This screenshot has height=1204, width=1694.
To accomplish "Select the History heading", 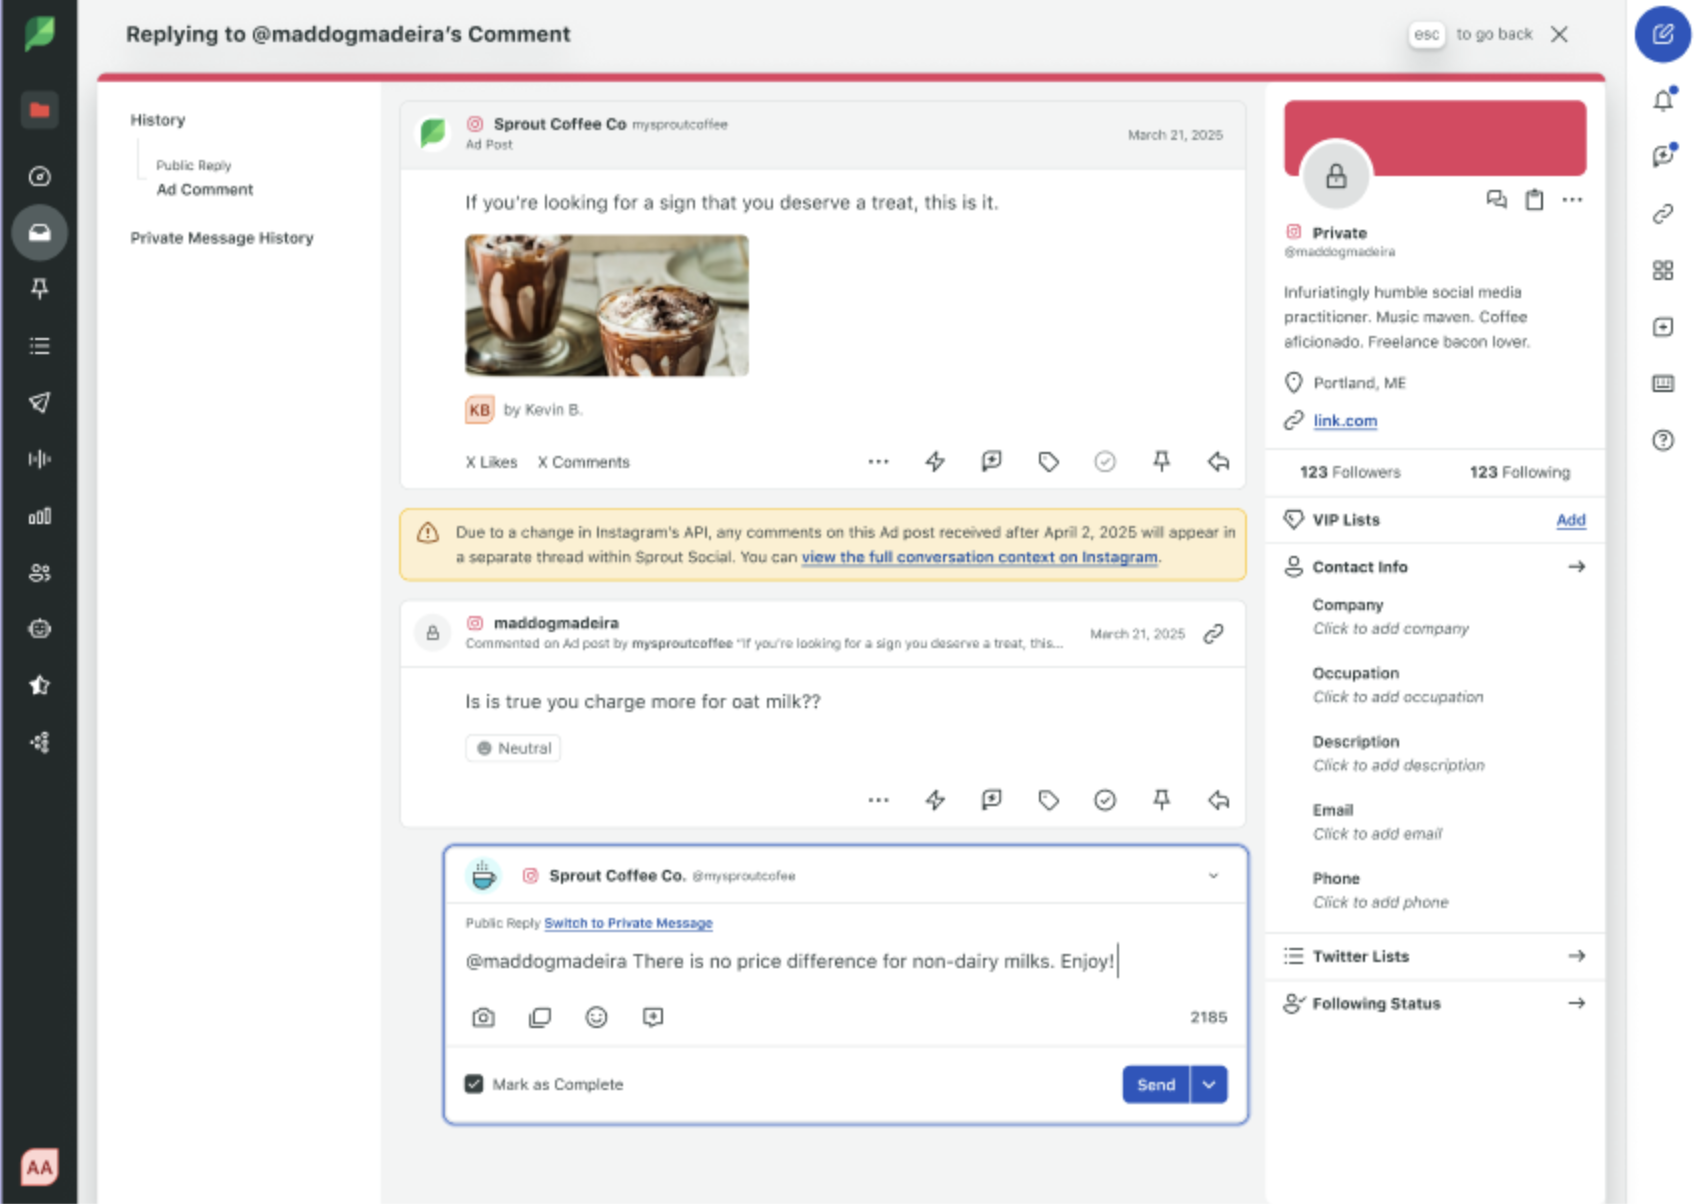I will (x=158, y=120).
